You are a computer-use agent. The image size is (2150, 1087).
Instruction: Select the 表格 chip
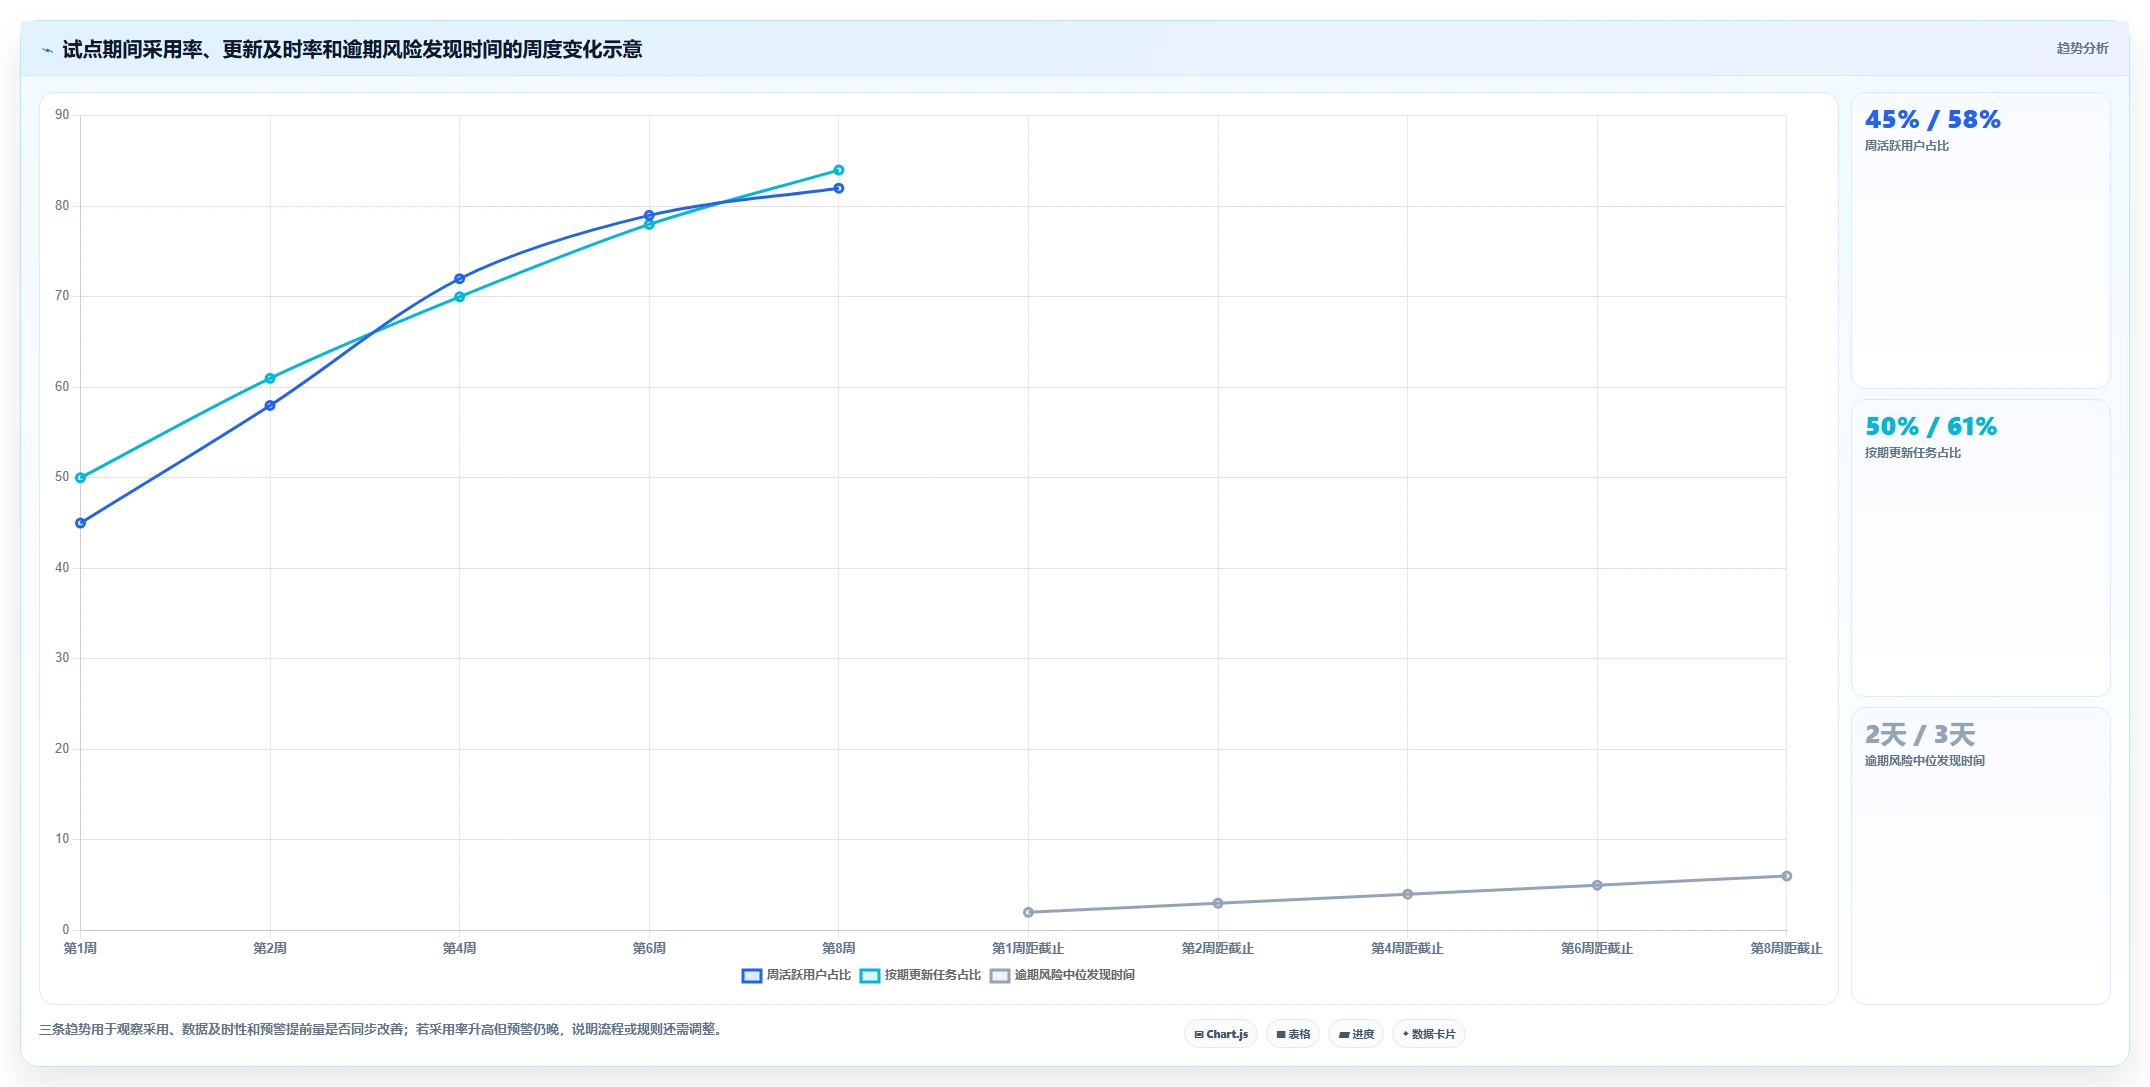pos(1293,1034)
